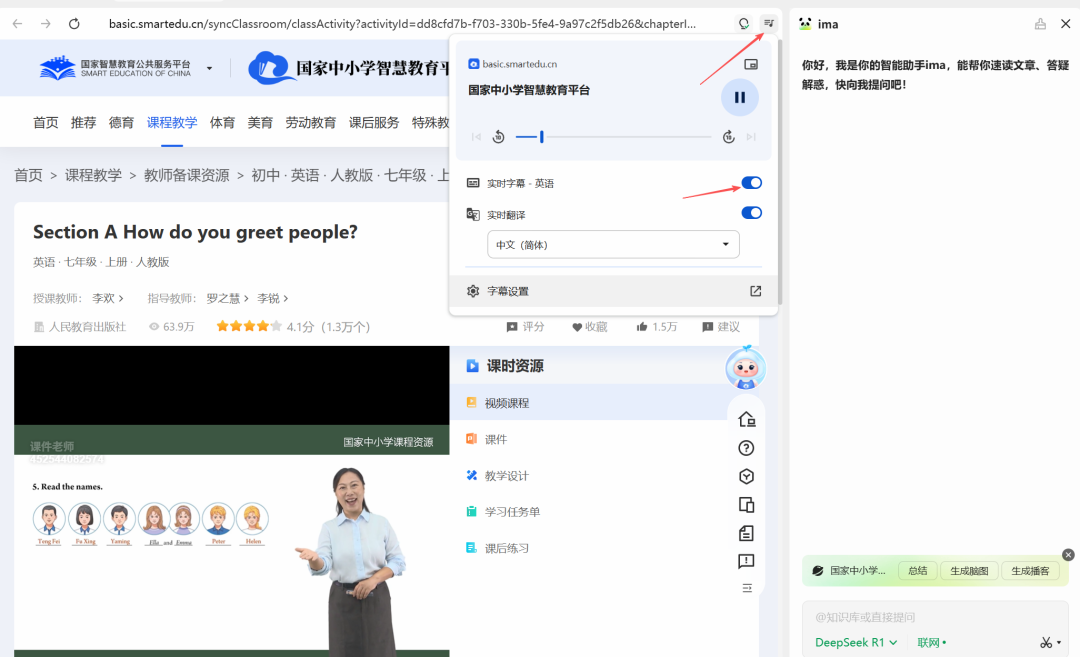Open 课后练习 in the resource panel
Screen dimensions: 1080x657
[510, 546]
